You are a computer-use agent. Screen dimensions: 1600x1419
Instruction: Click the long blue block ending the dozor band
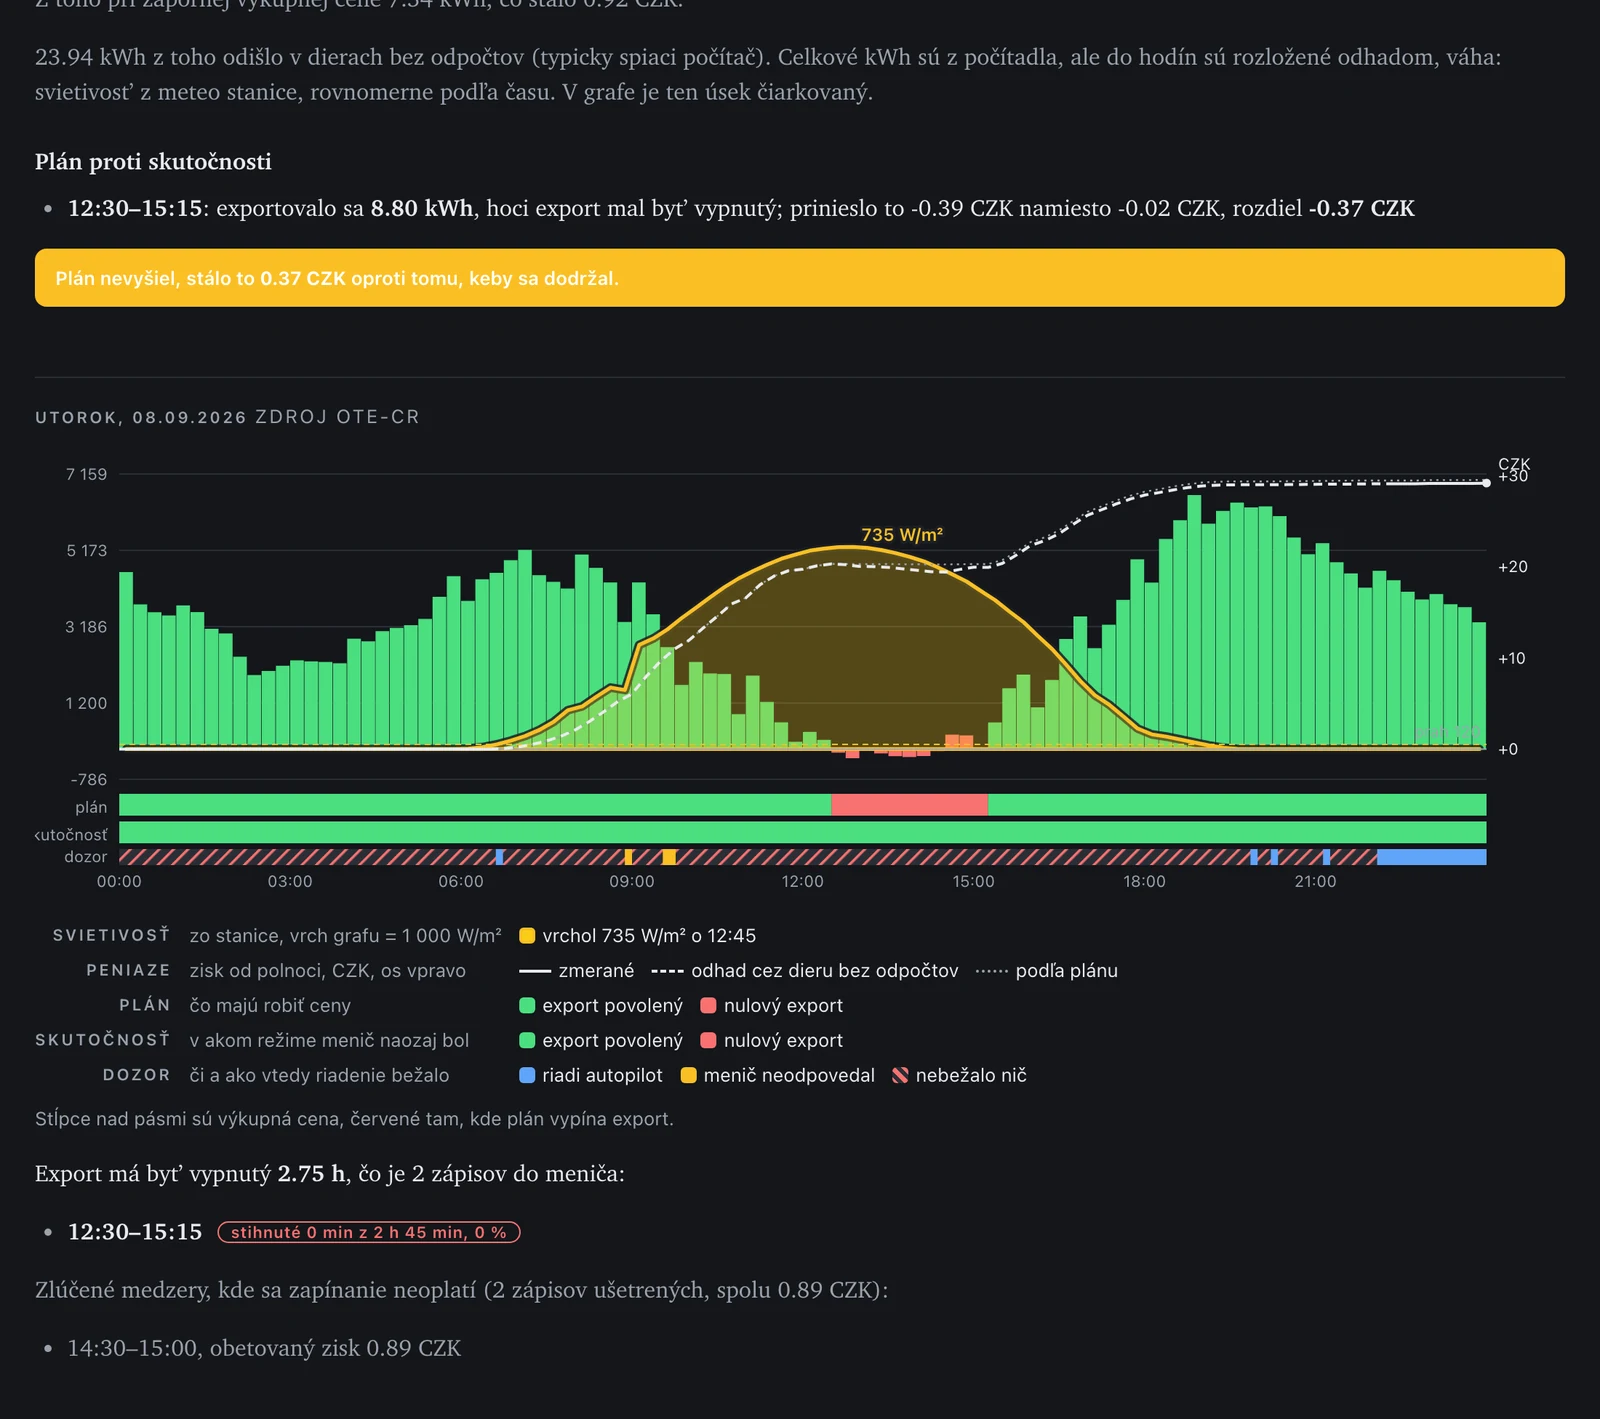(x=1431, y=857)
